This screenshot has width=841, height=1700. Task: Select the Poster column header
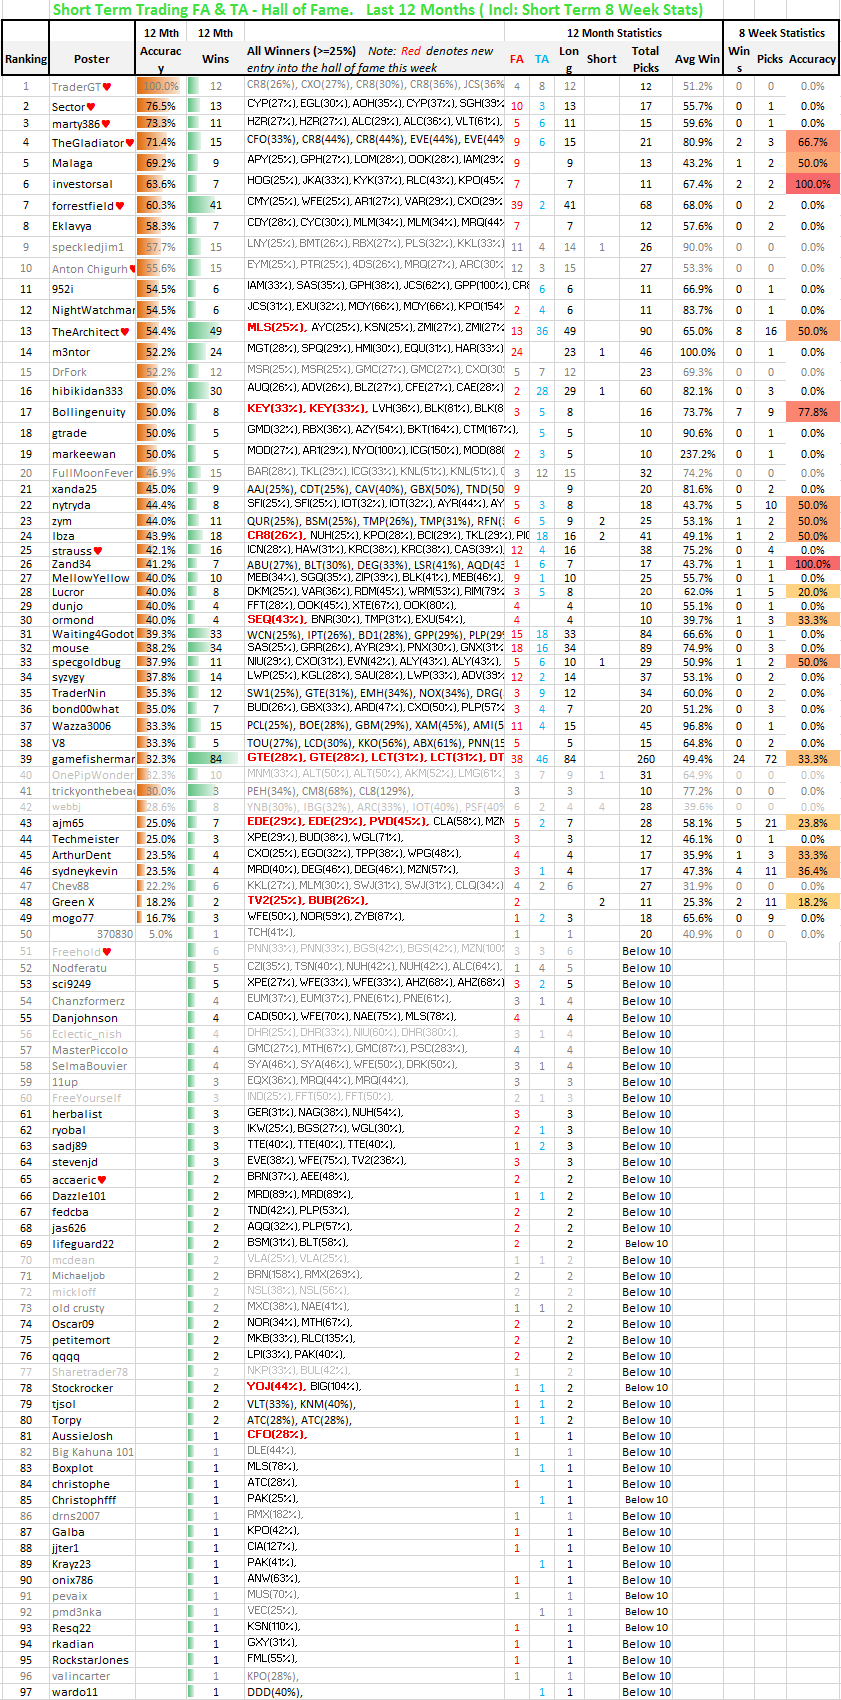coord(92,59)
